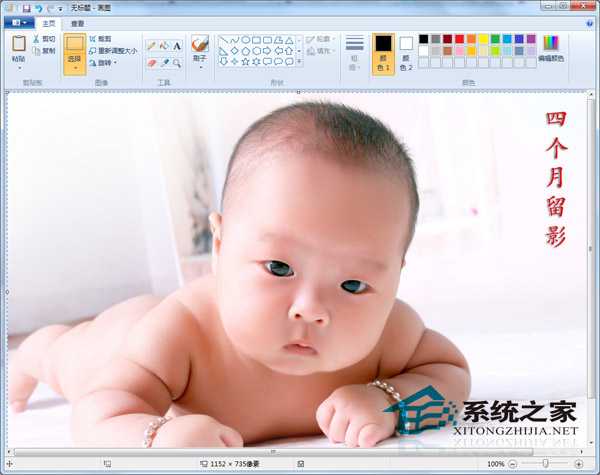Image resolution: width=600 pixels, height=475 pixels.
Task: Choose the Up arrow shape
Action: [290, 51]
